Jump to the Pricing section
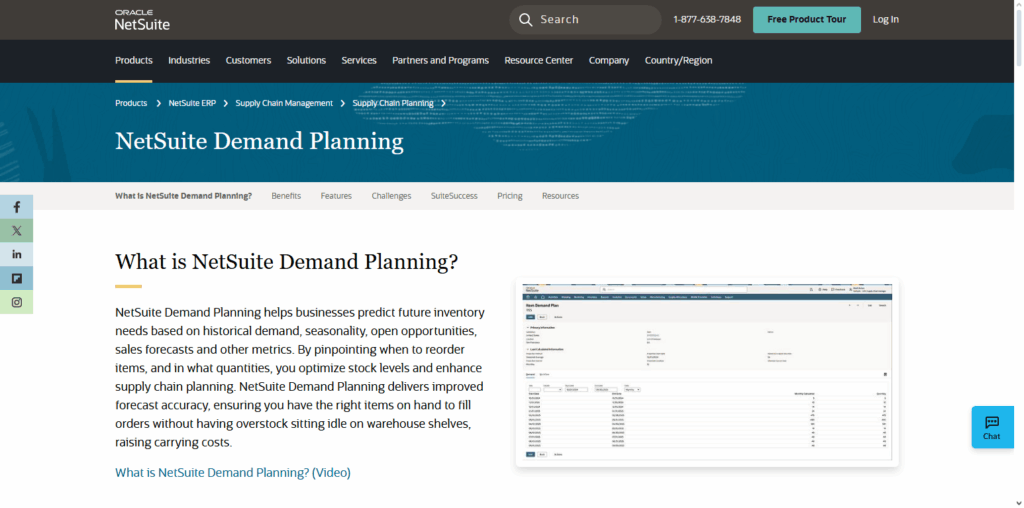 click(510, 196)
